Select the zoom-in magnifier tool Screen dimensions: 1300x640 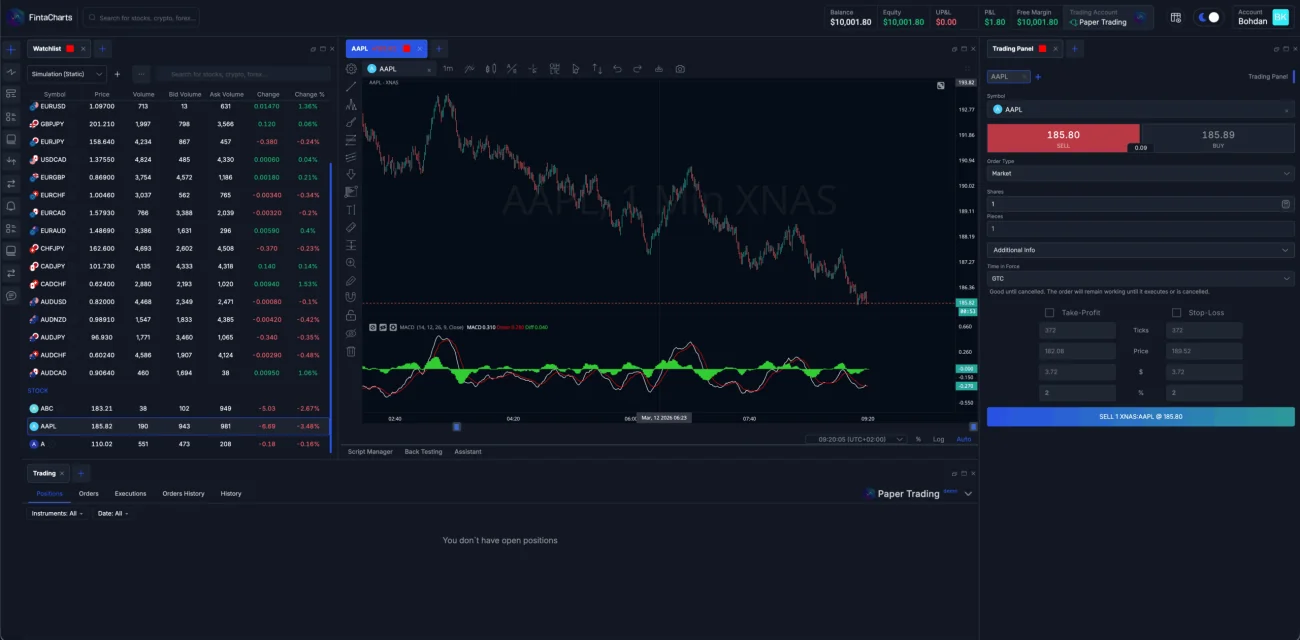click(351, 263)
